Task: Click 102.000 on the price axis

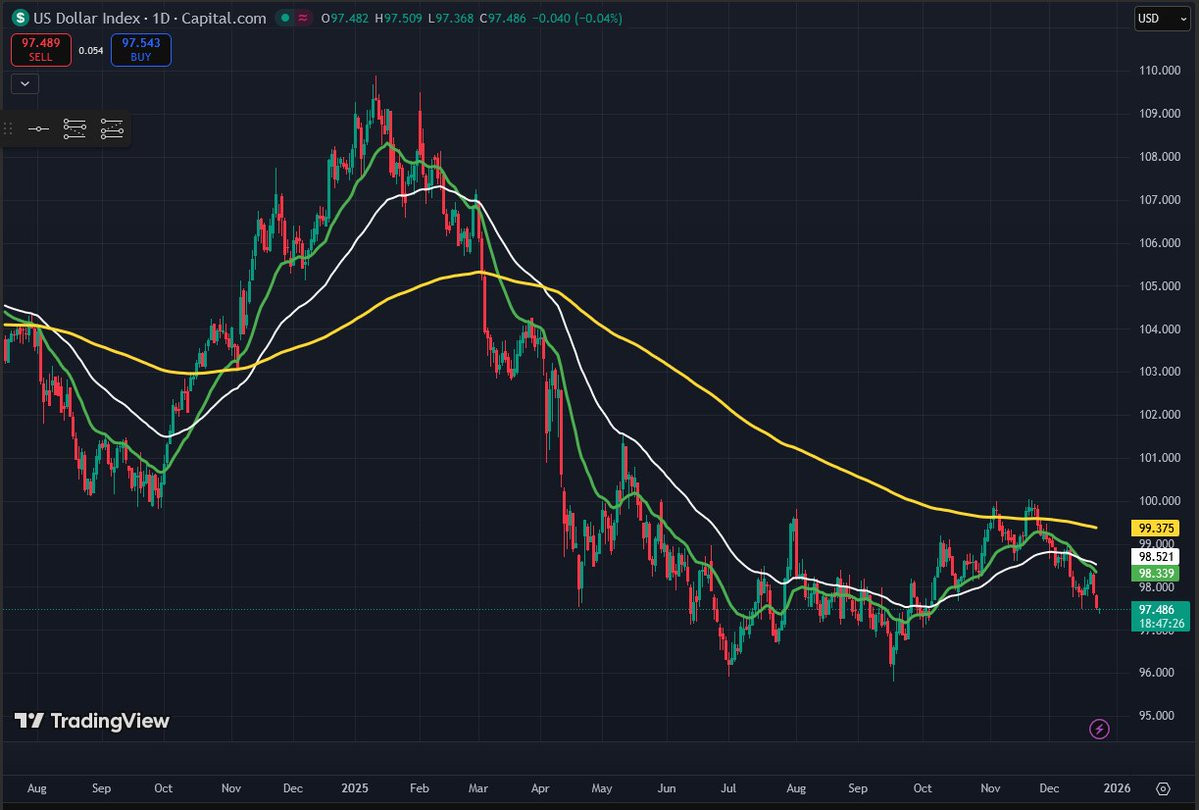Action: pos(1159,415)
